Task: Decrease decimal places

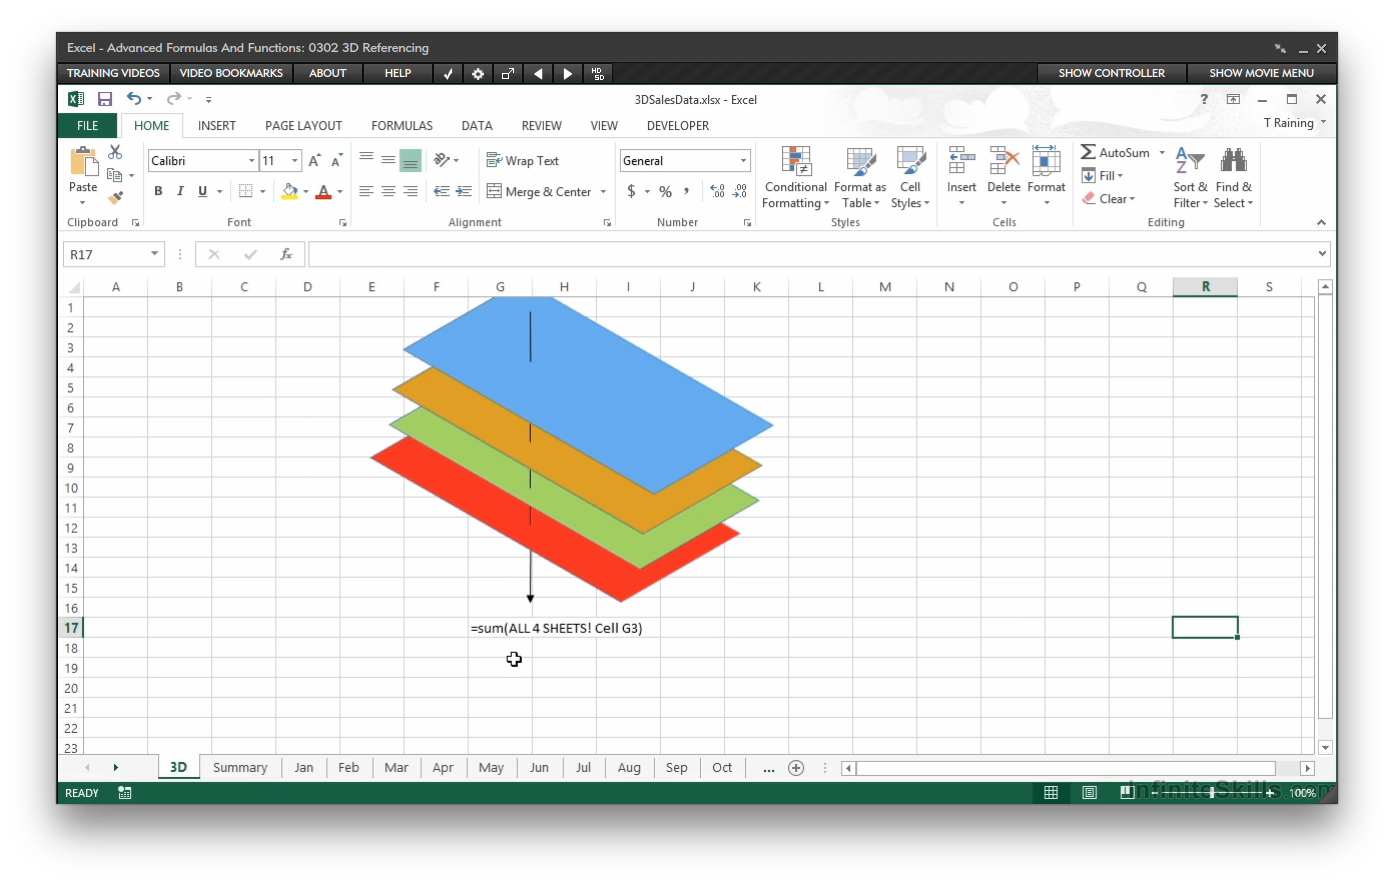Action: (x=740, y=191)
